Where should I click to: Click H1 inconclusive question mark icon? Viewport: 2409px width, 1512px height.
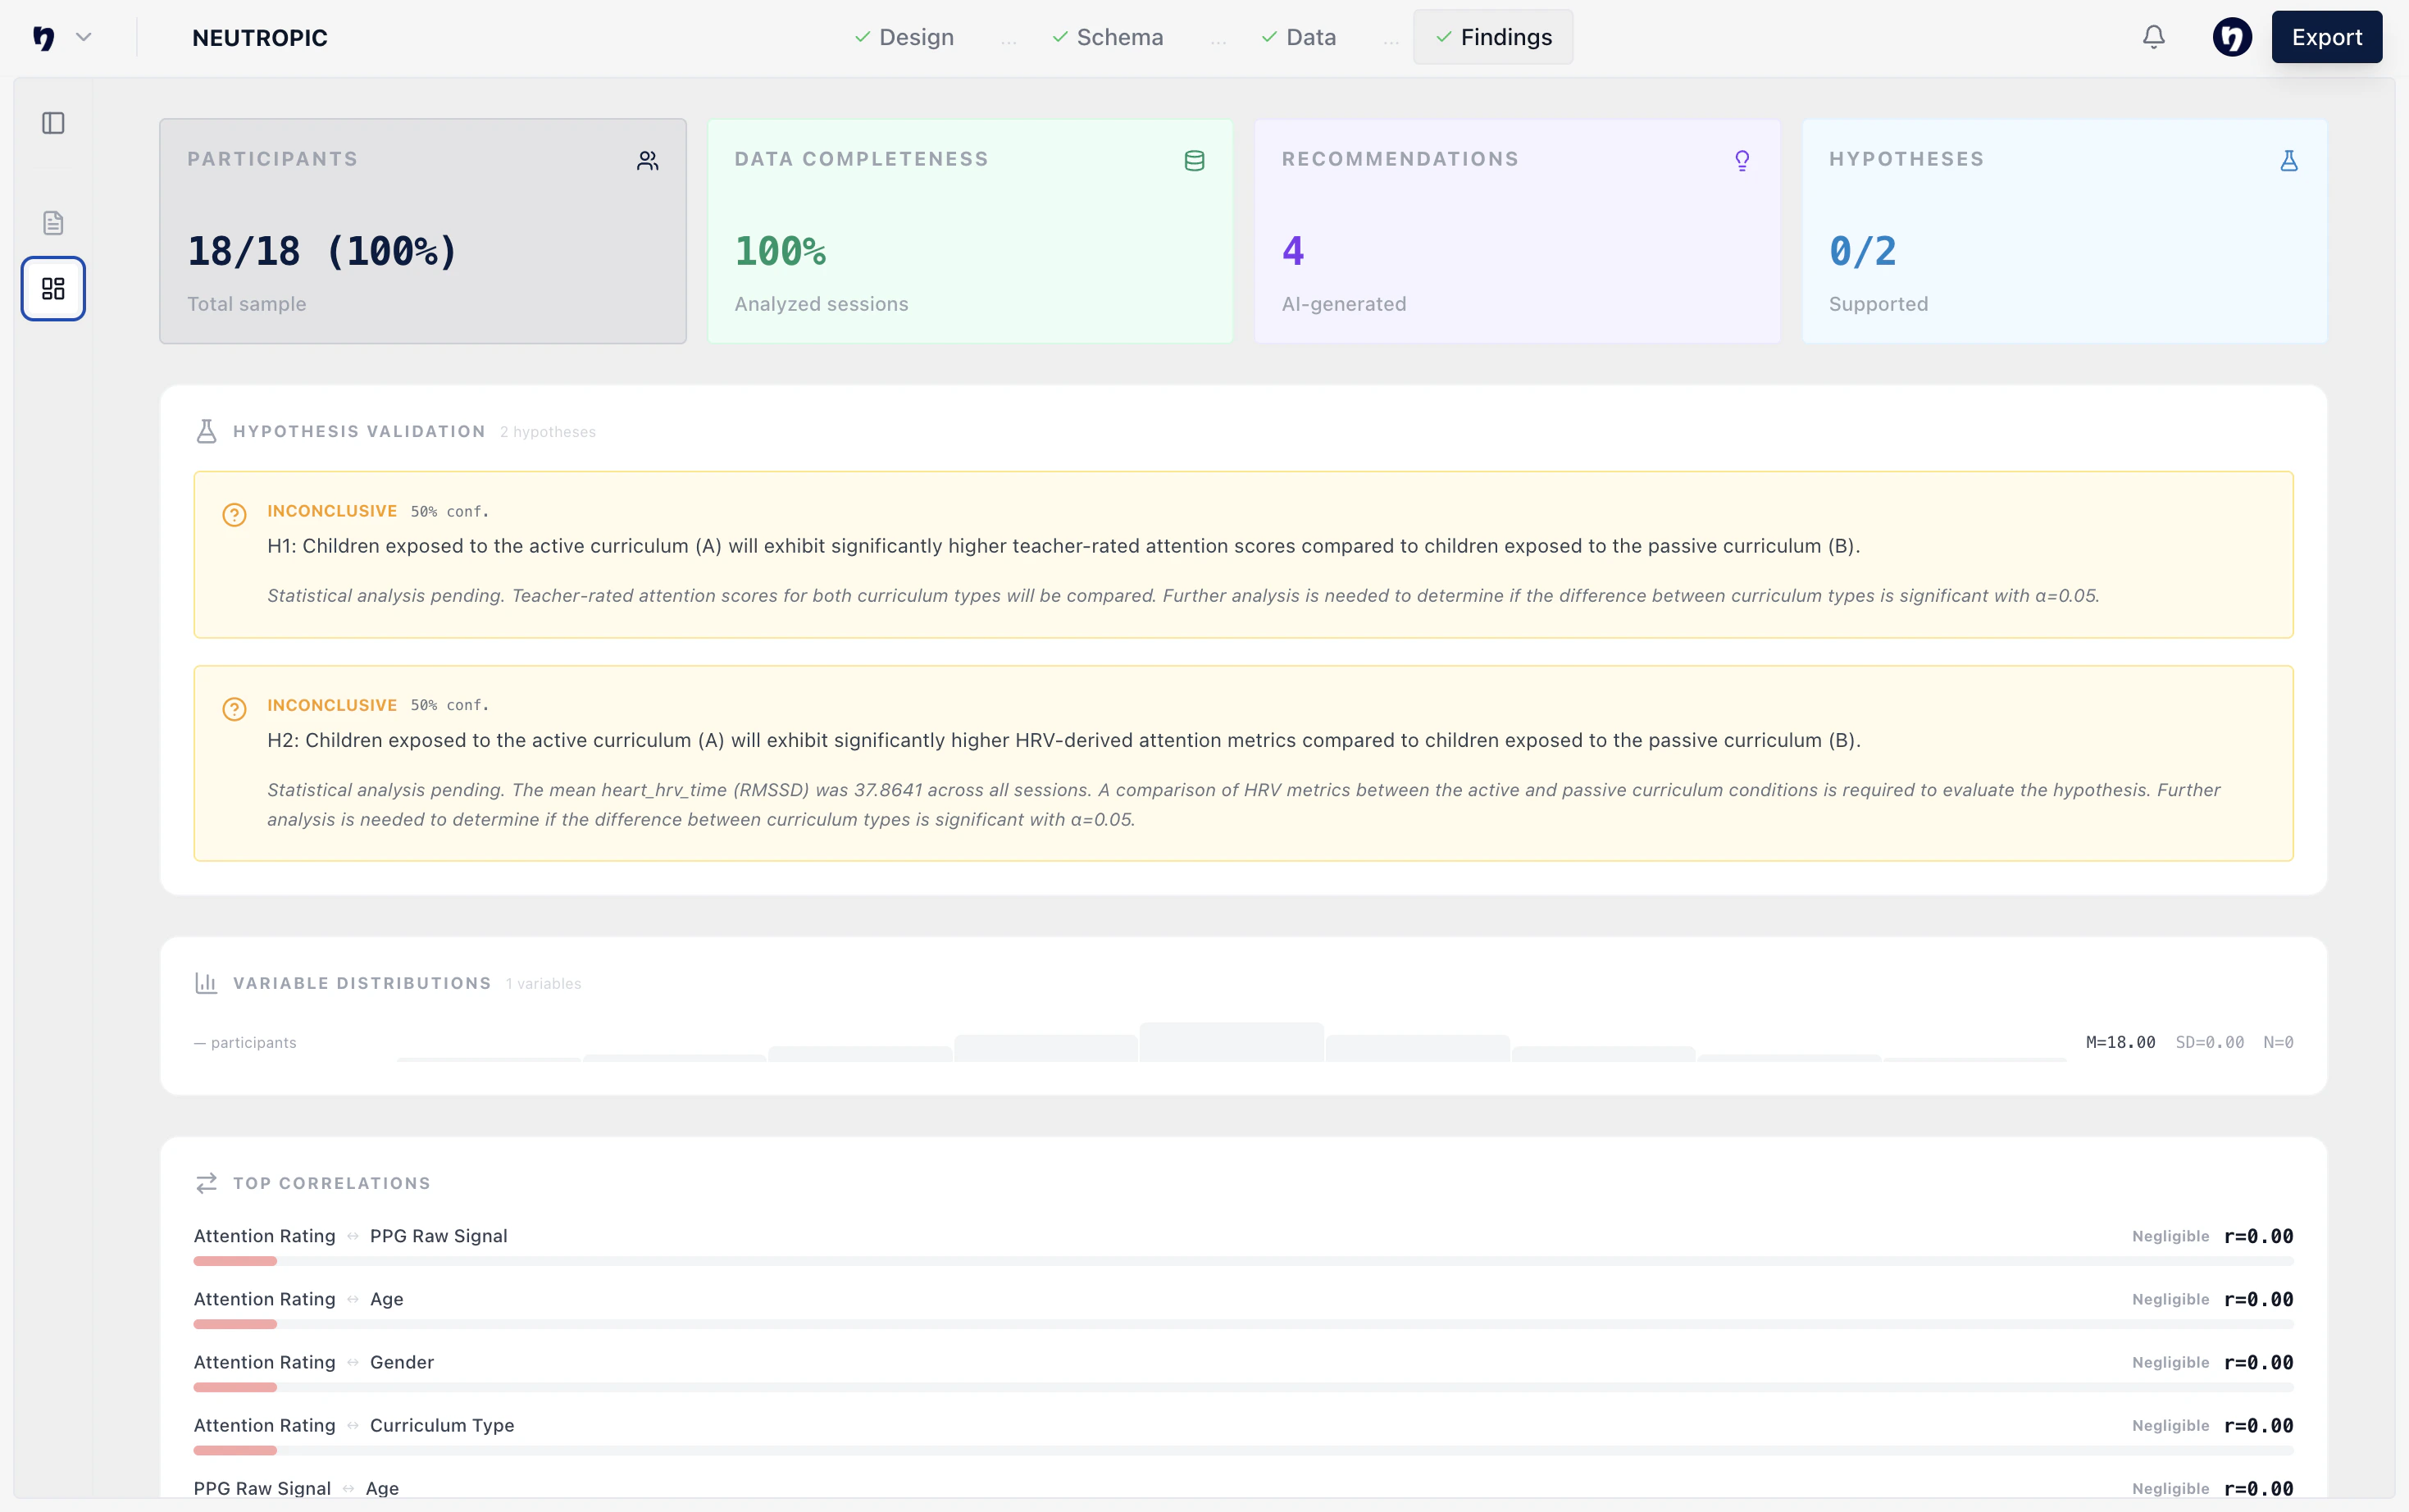point(234,515)
